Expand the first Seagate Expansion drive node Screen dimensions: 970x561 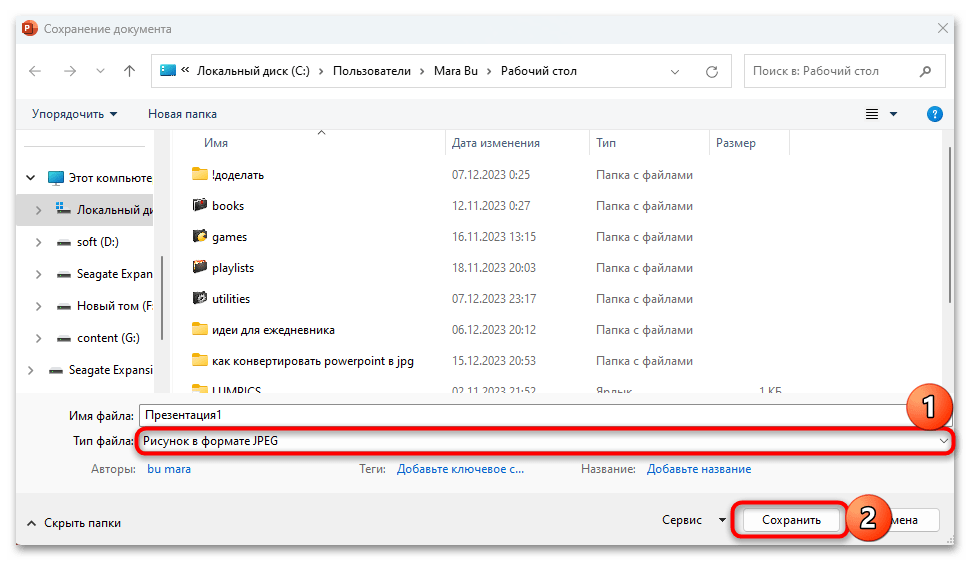tap(38, 274)
